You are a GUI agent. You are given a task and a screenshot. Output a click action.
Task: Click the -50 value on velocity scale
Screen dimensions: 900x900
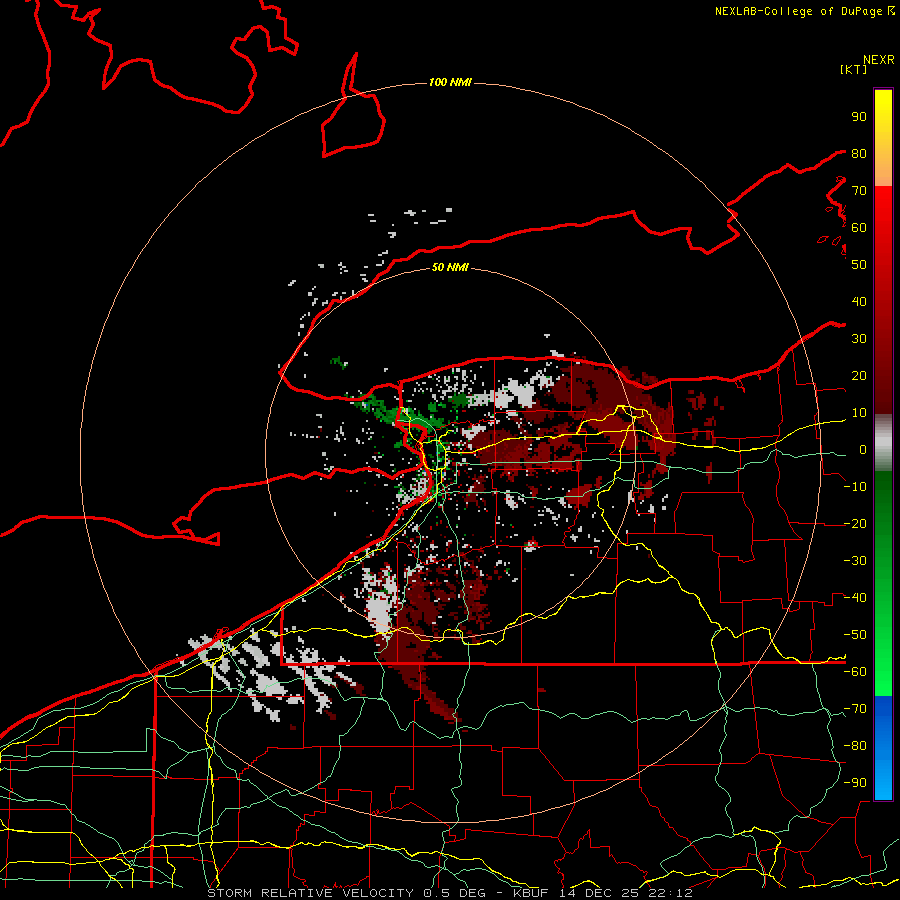point(855,635)
